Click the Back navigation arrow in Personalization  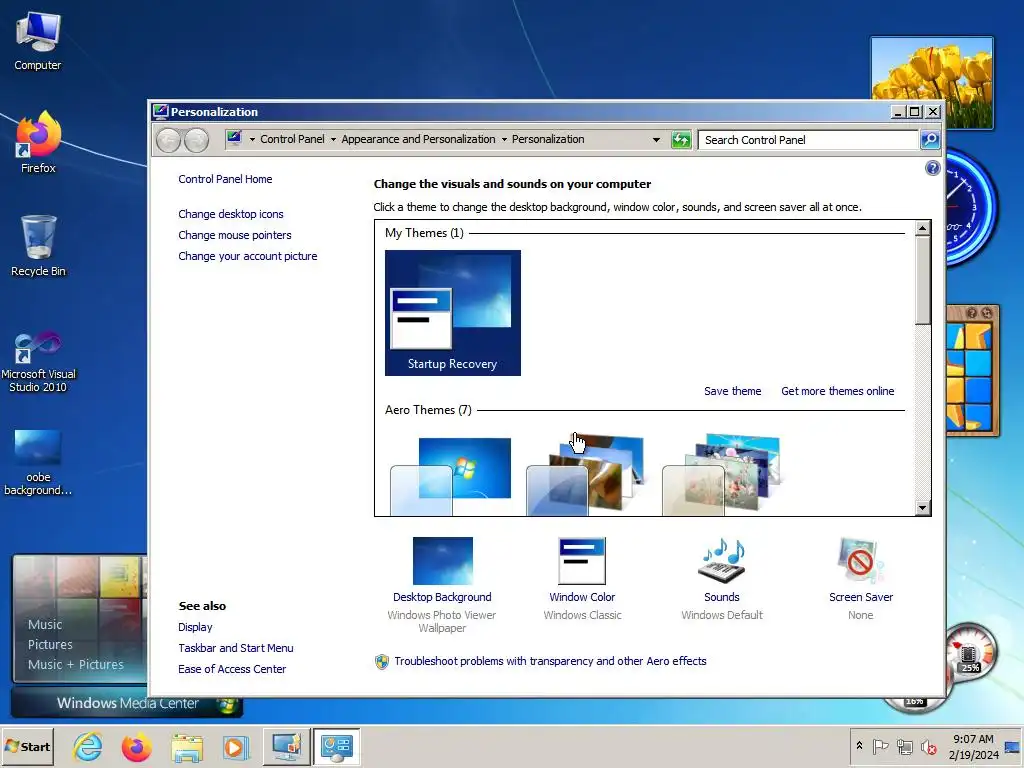(x=168, y=140)
